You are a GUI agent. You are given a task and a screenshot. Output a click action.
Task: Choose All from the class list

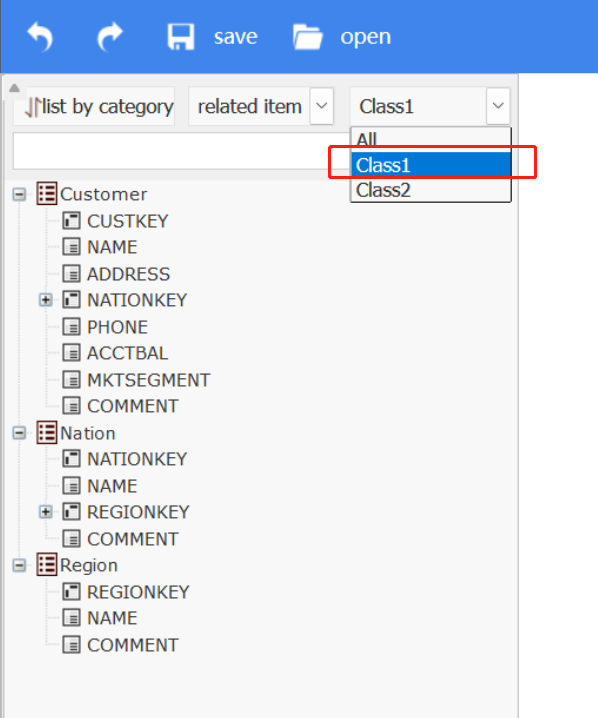point(430,139)
